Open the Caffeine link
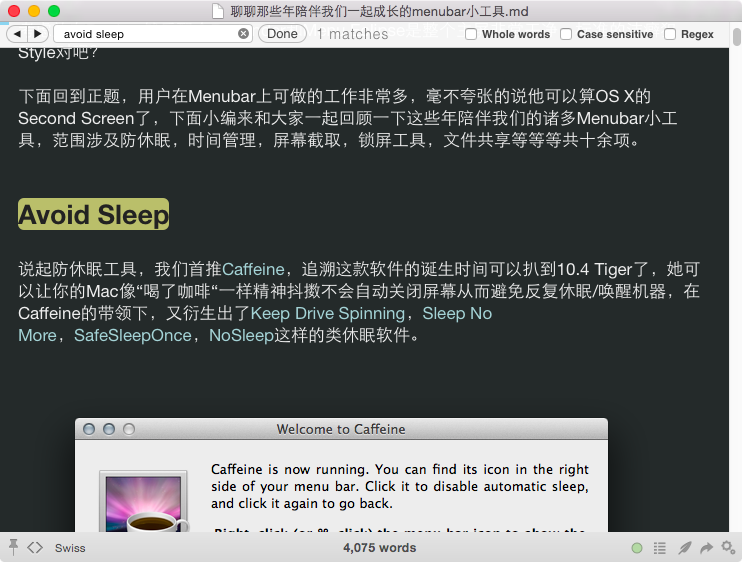 pos(253,269)
